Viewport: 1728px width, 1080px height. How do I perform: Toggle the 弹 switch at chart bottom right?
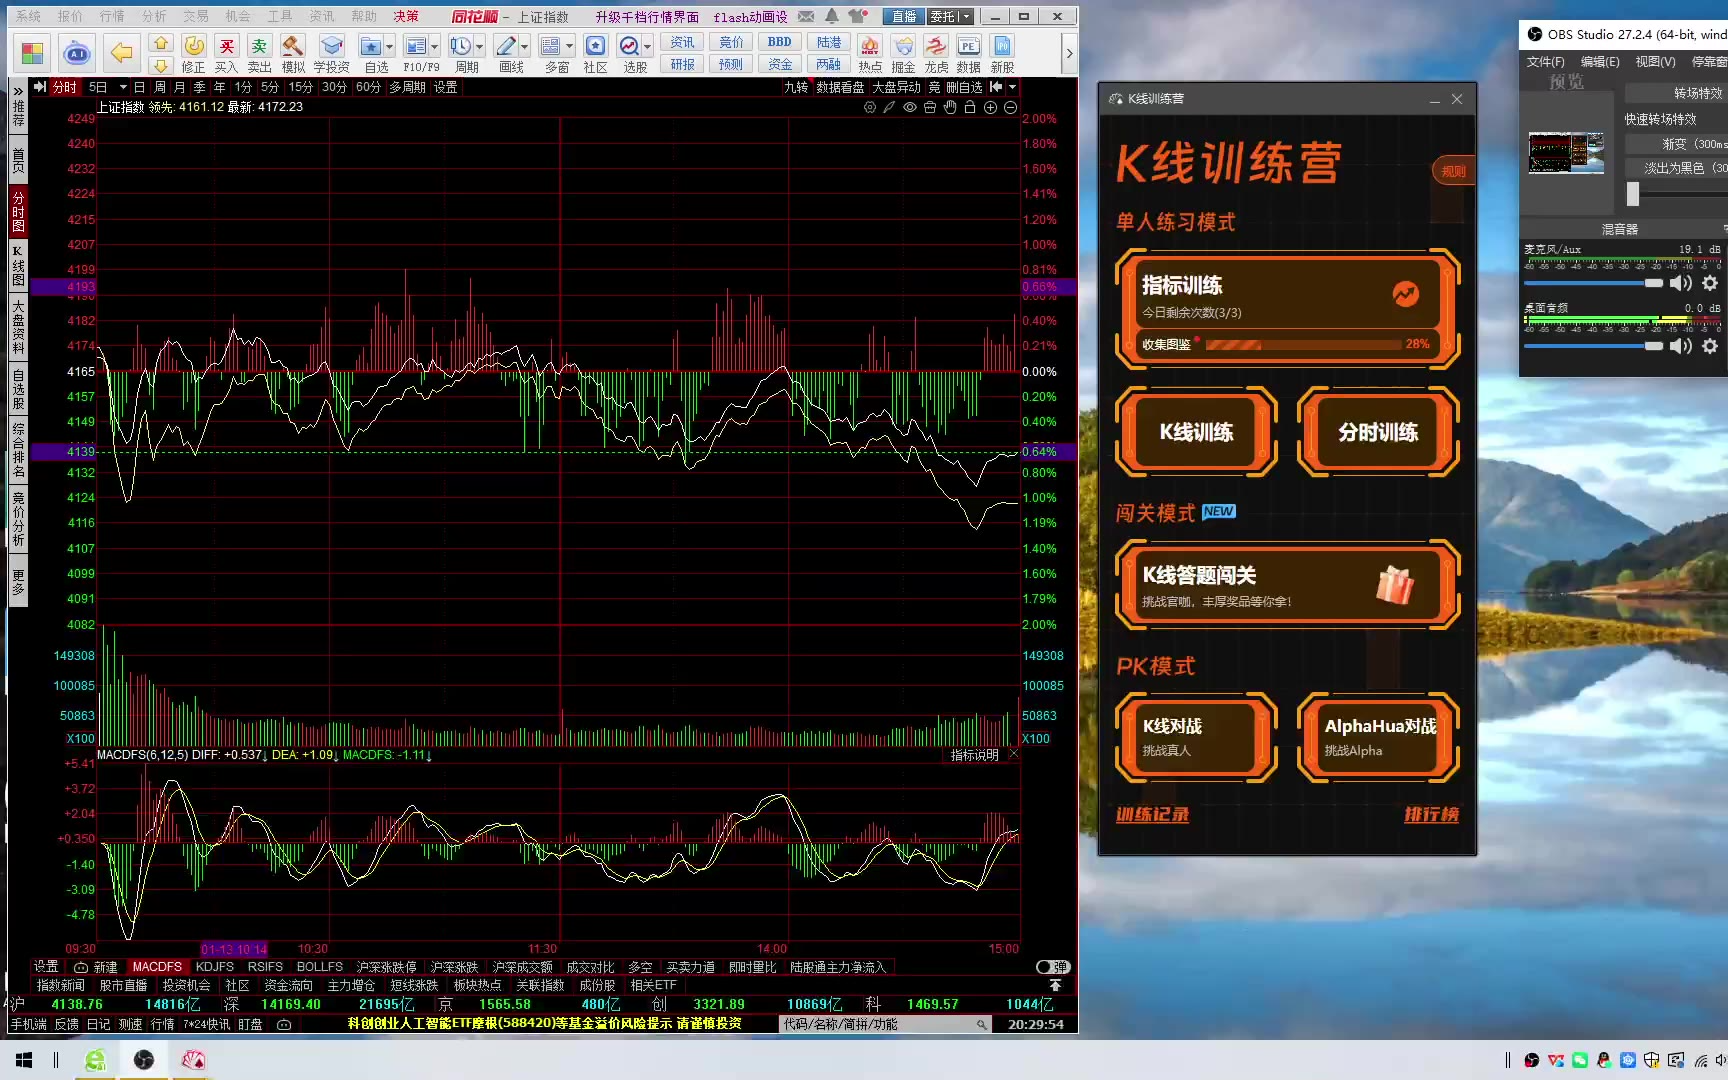(1052, 967)
